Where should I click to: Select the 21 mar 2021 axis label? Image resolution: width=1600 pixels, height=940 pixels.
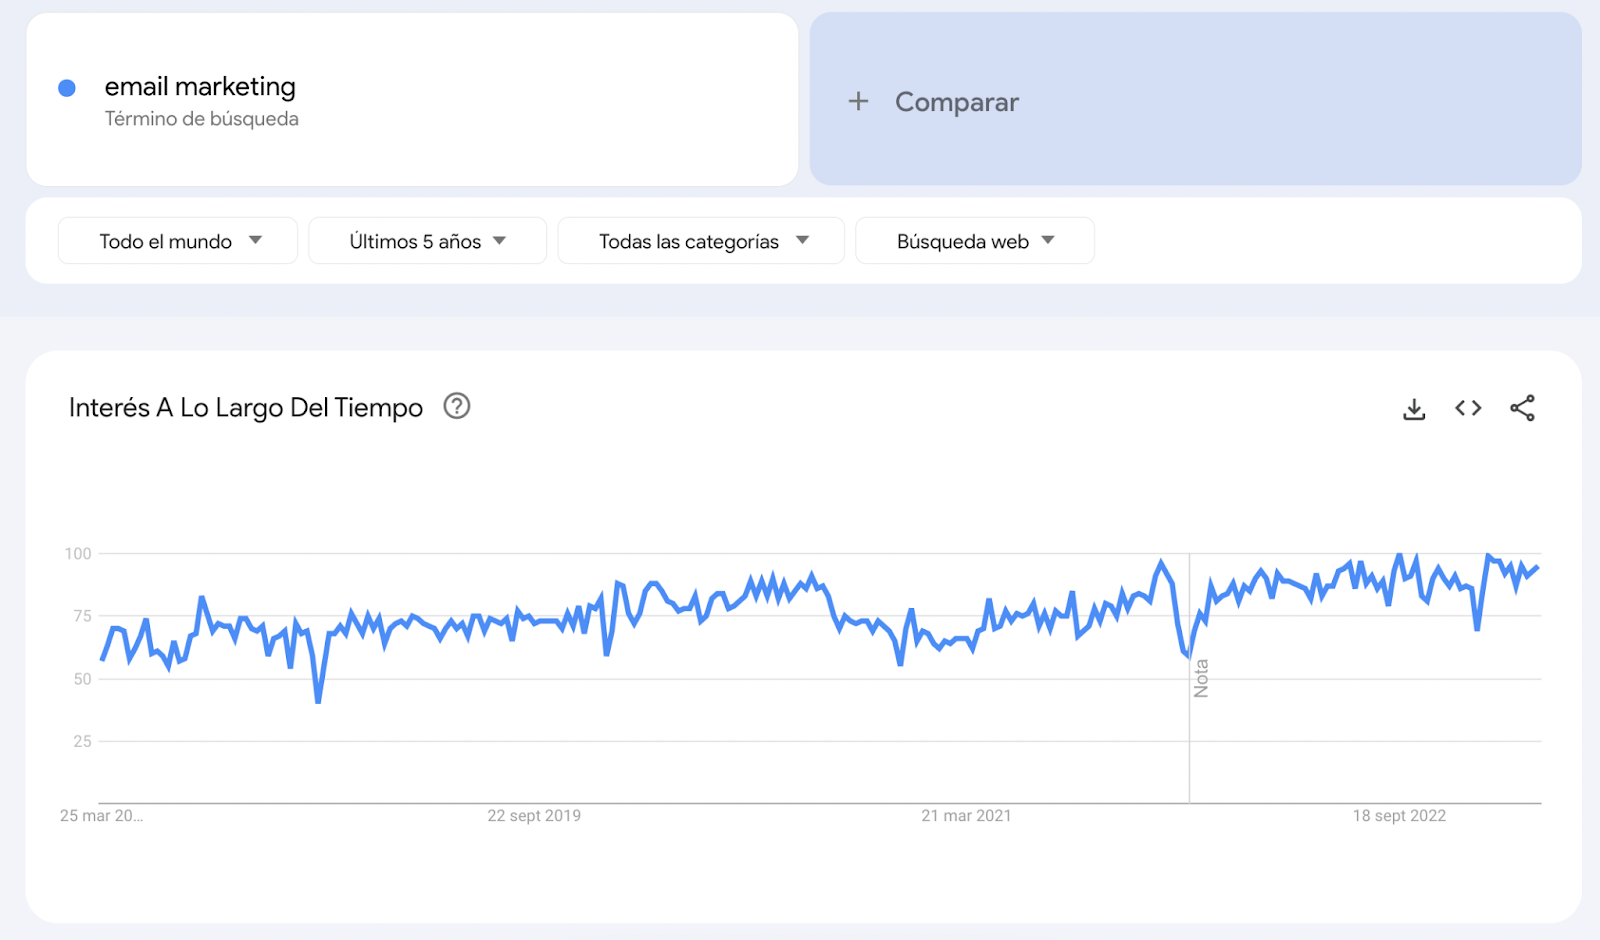(x=966, y=816)
